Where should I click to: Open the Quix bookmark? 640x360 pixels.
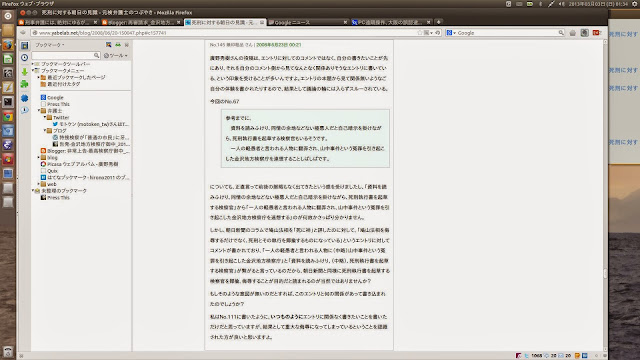tap(49, 171)
